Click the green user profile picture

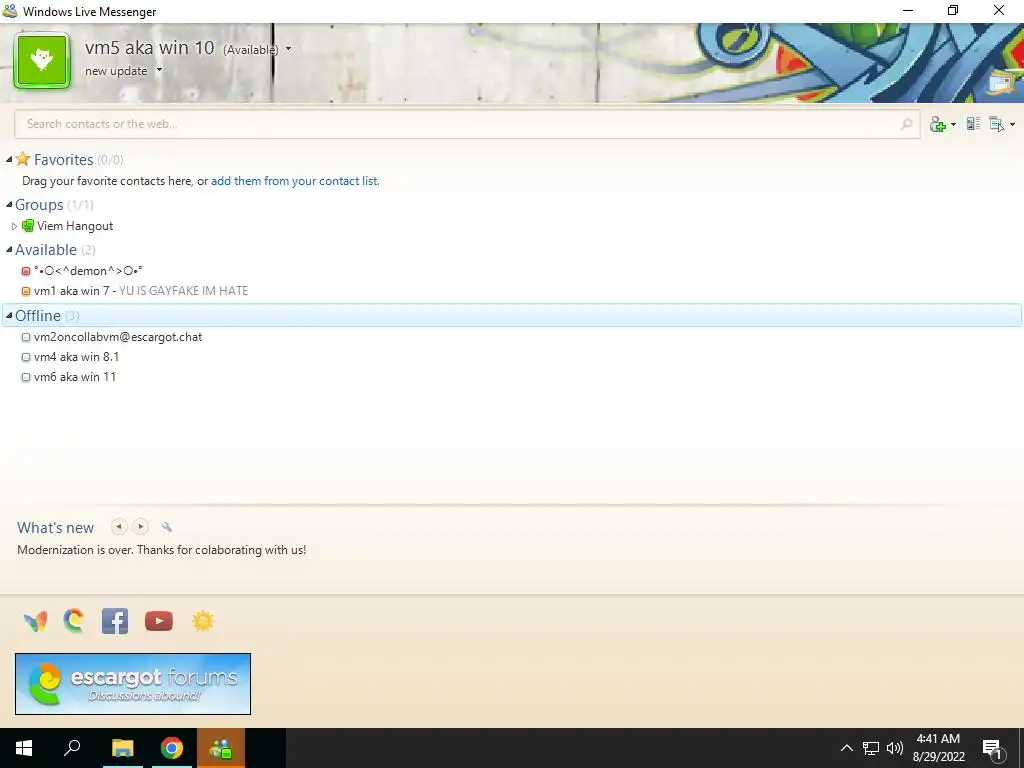(x=42, y=60)
